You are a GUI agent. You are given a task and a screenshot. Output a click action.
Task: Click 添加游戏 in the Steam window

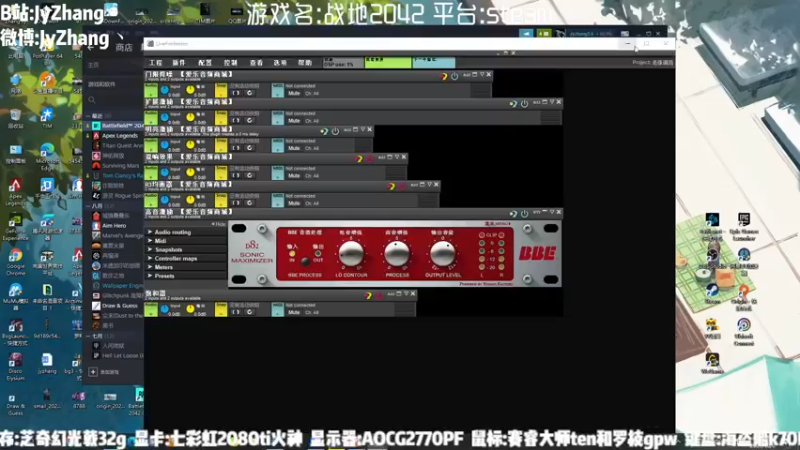click(x=105, y=372)
